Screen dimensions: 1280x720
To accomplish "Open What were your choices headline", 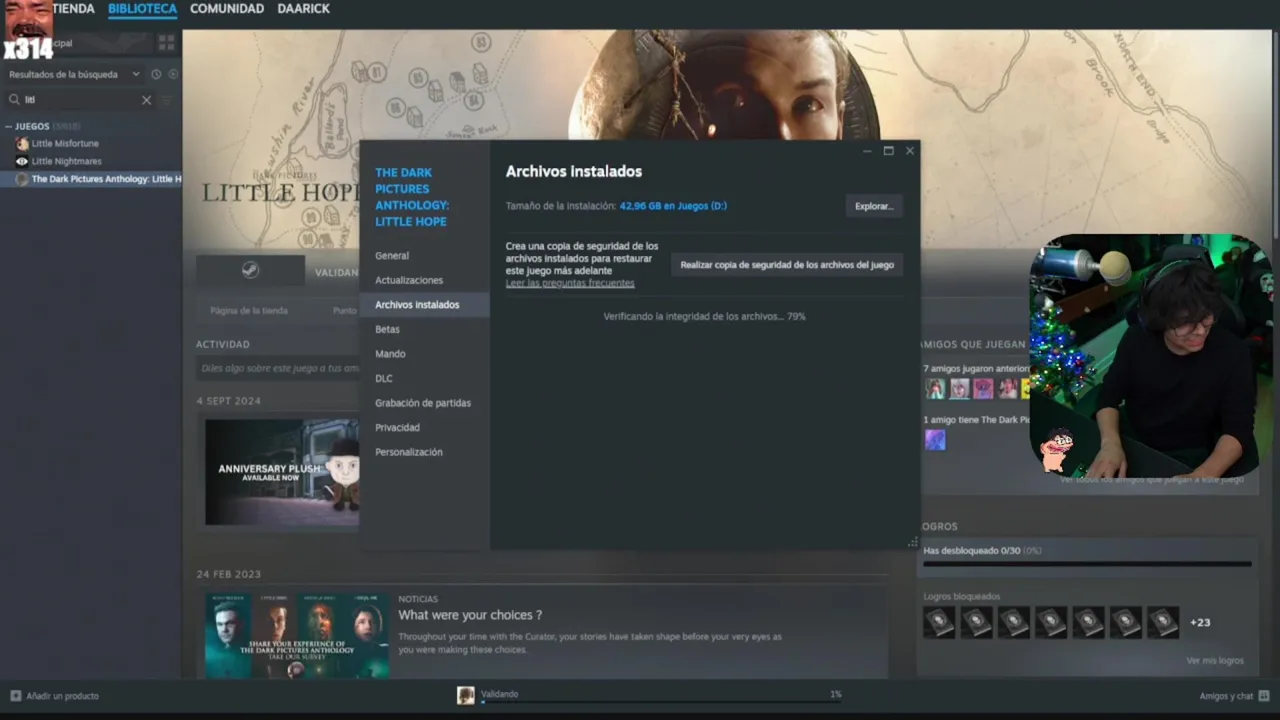I will click(470, 615).
